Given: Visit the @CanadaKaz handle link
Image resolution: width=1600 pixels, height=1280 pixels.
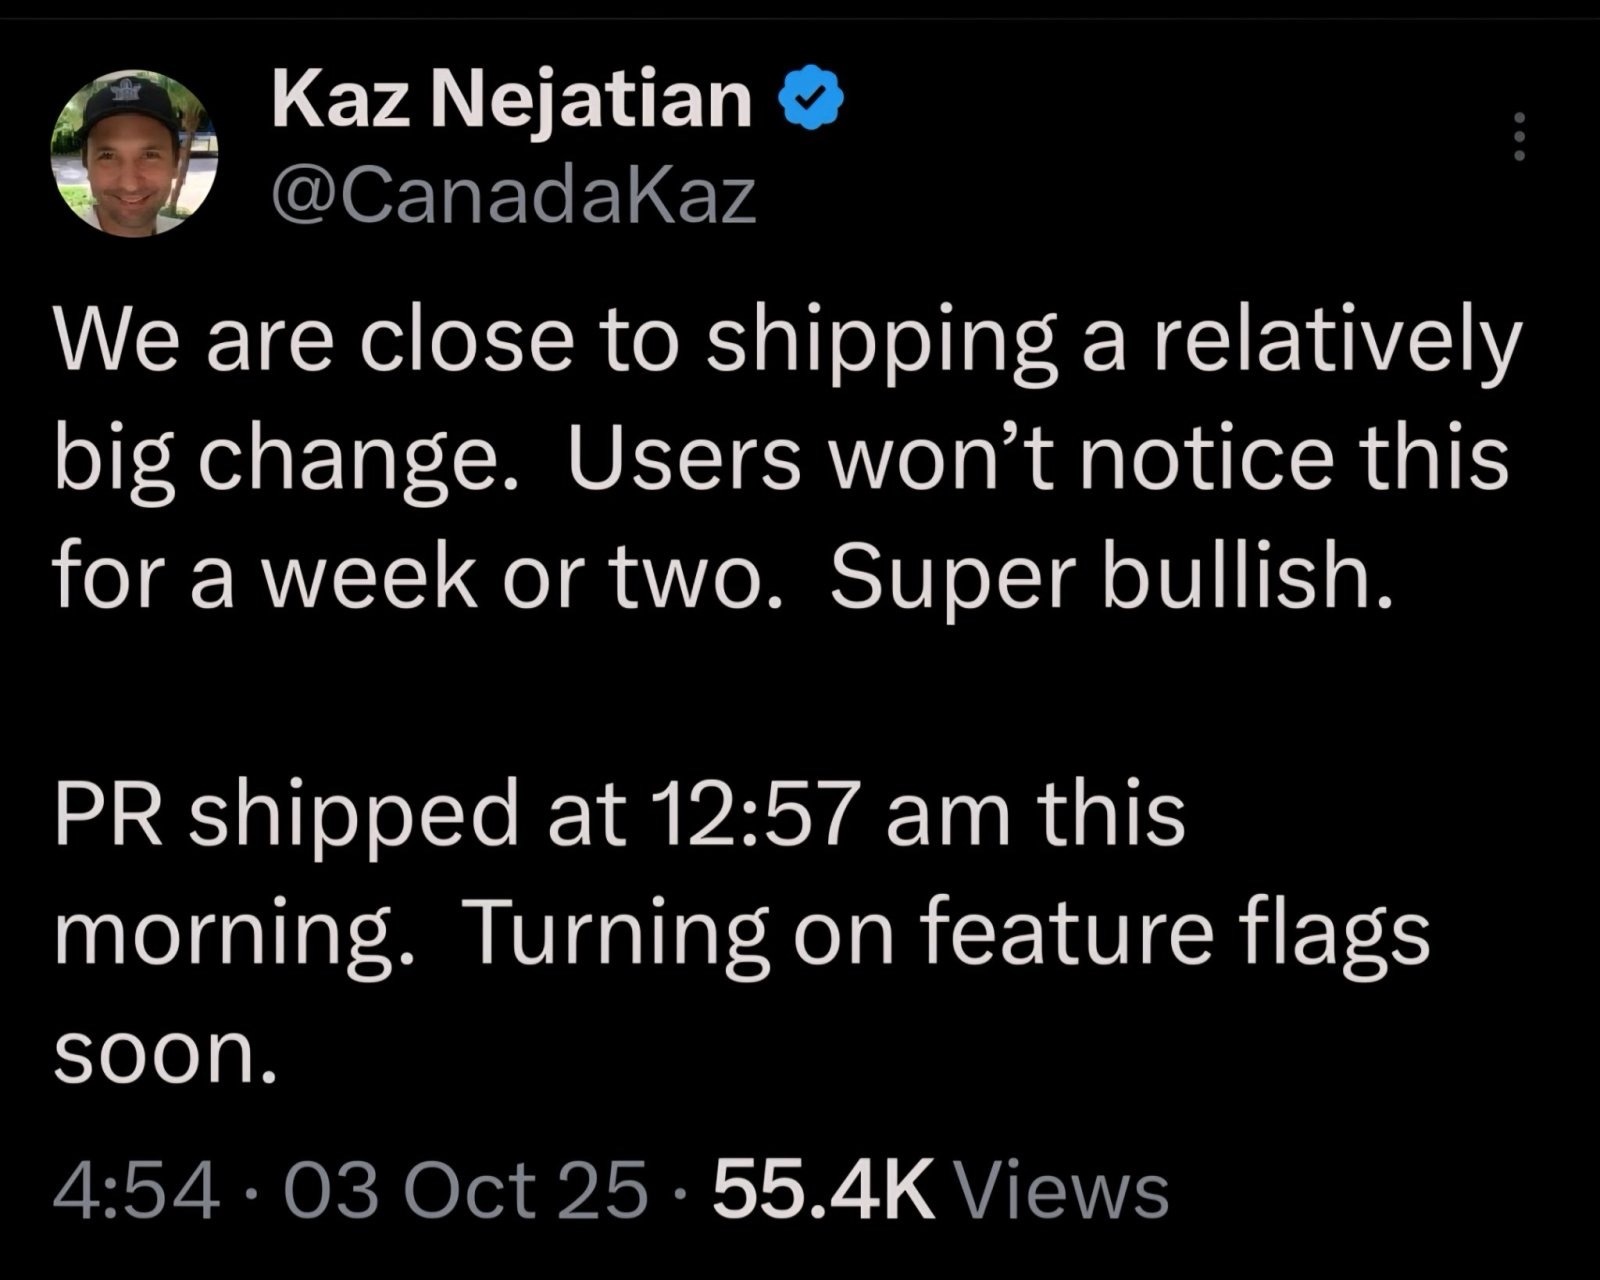Looking at the screenshot, I should pyautogui.click(x=514, y=196).
